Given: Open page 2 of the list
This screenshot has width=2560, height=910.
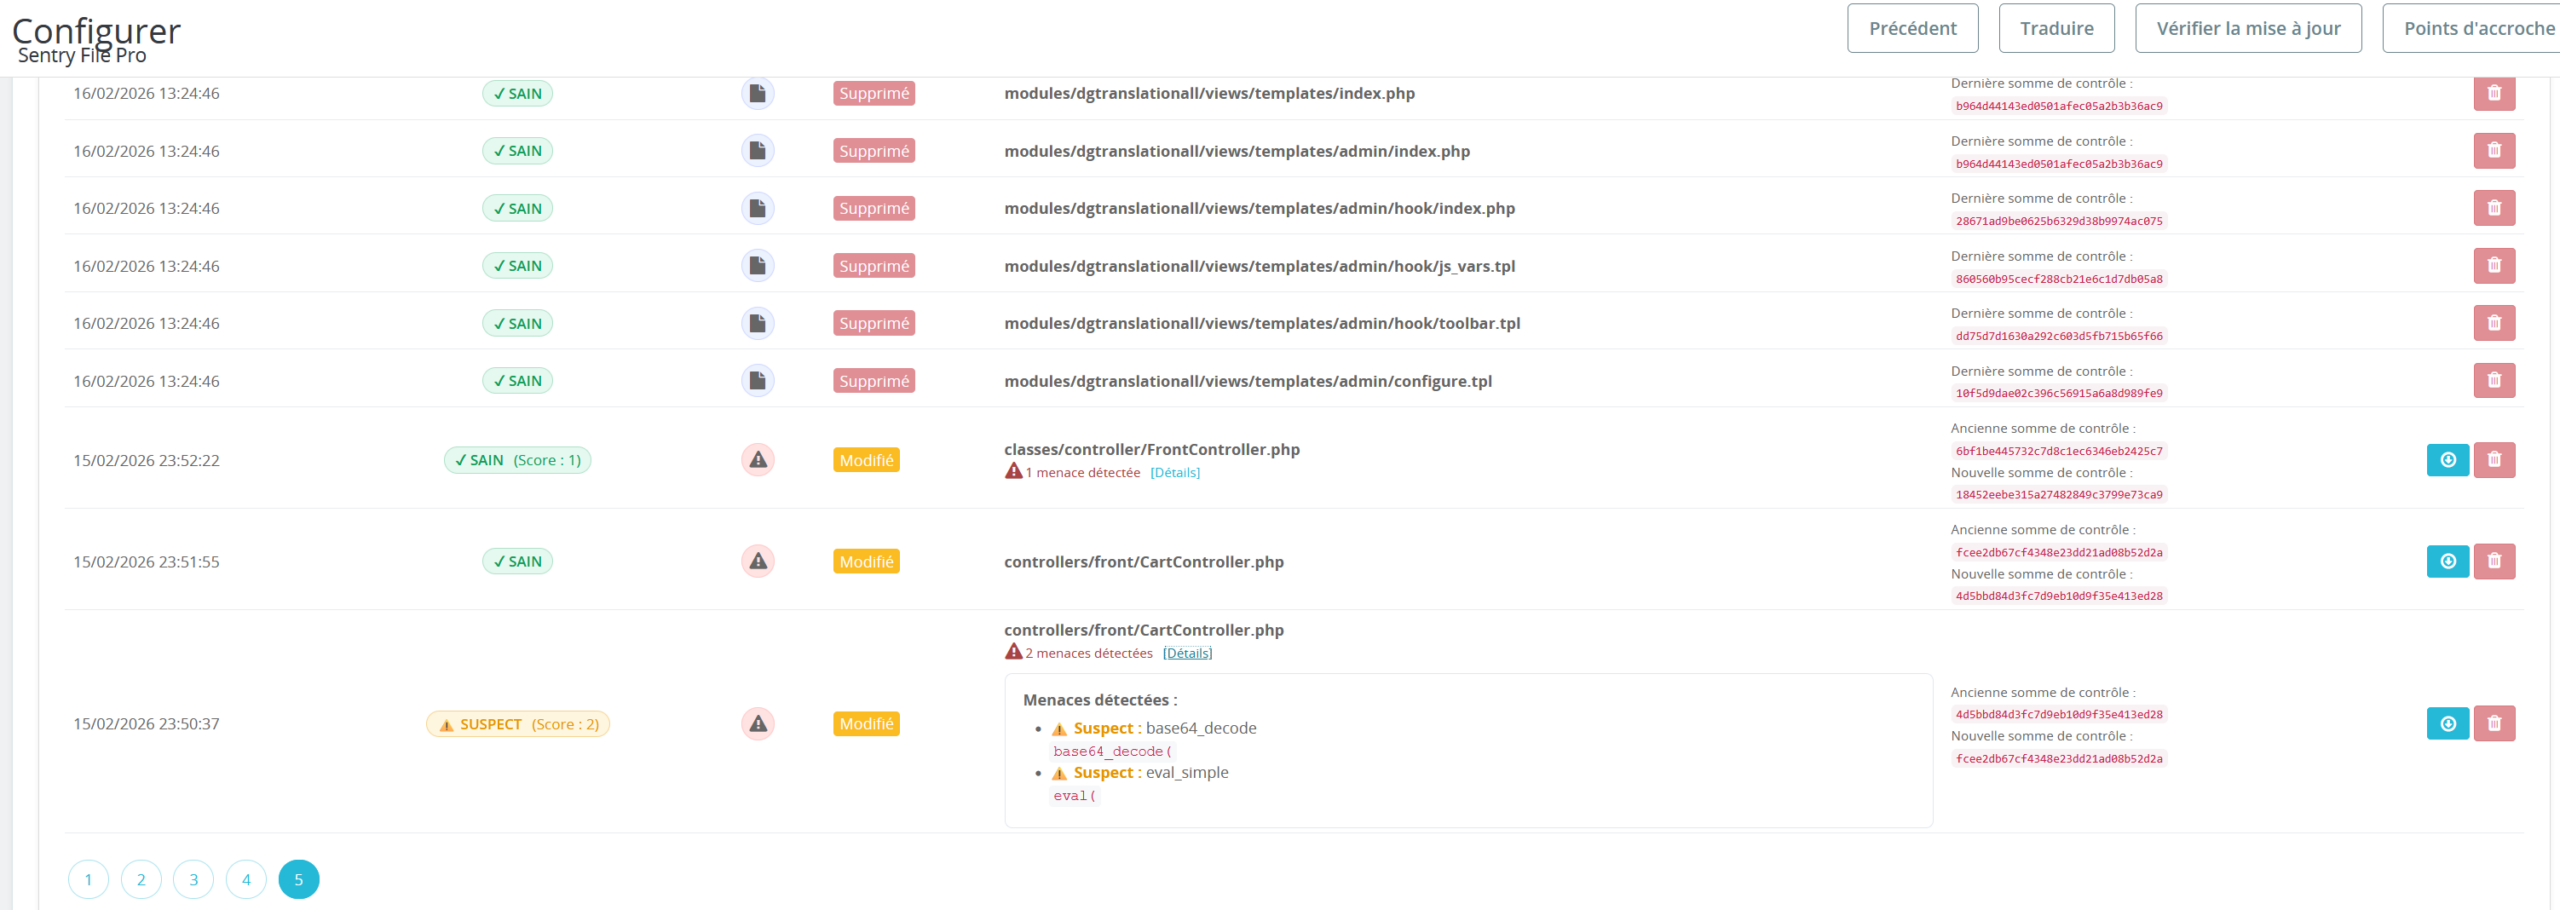Looking at the screenshot, I should tap(141, 880).
